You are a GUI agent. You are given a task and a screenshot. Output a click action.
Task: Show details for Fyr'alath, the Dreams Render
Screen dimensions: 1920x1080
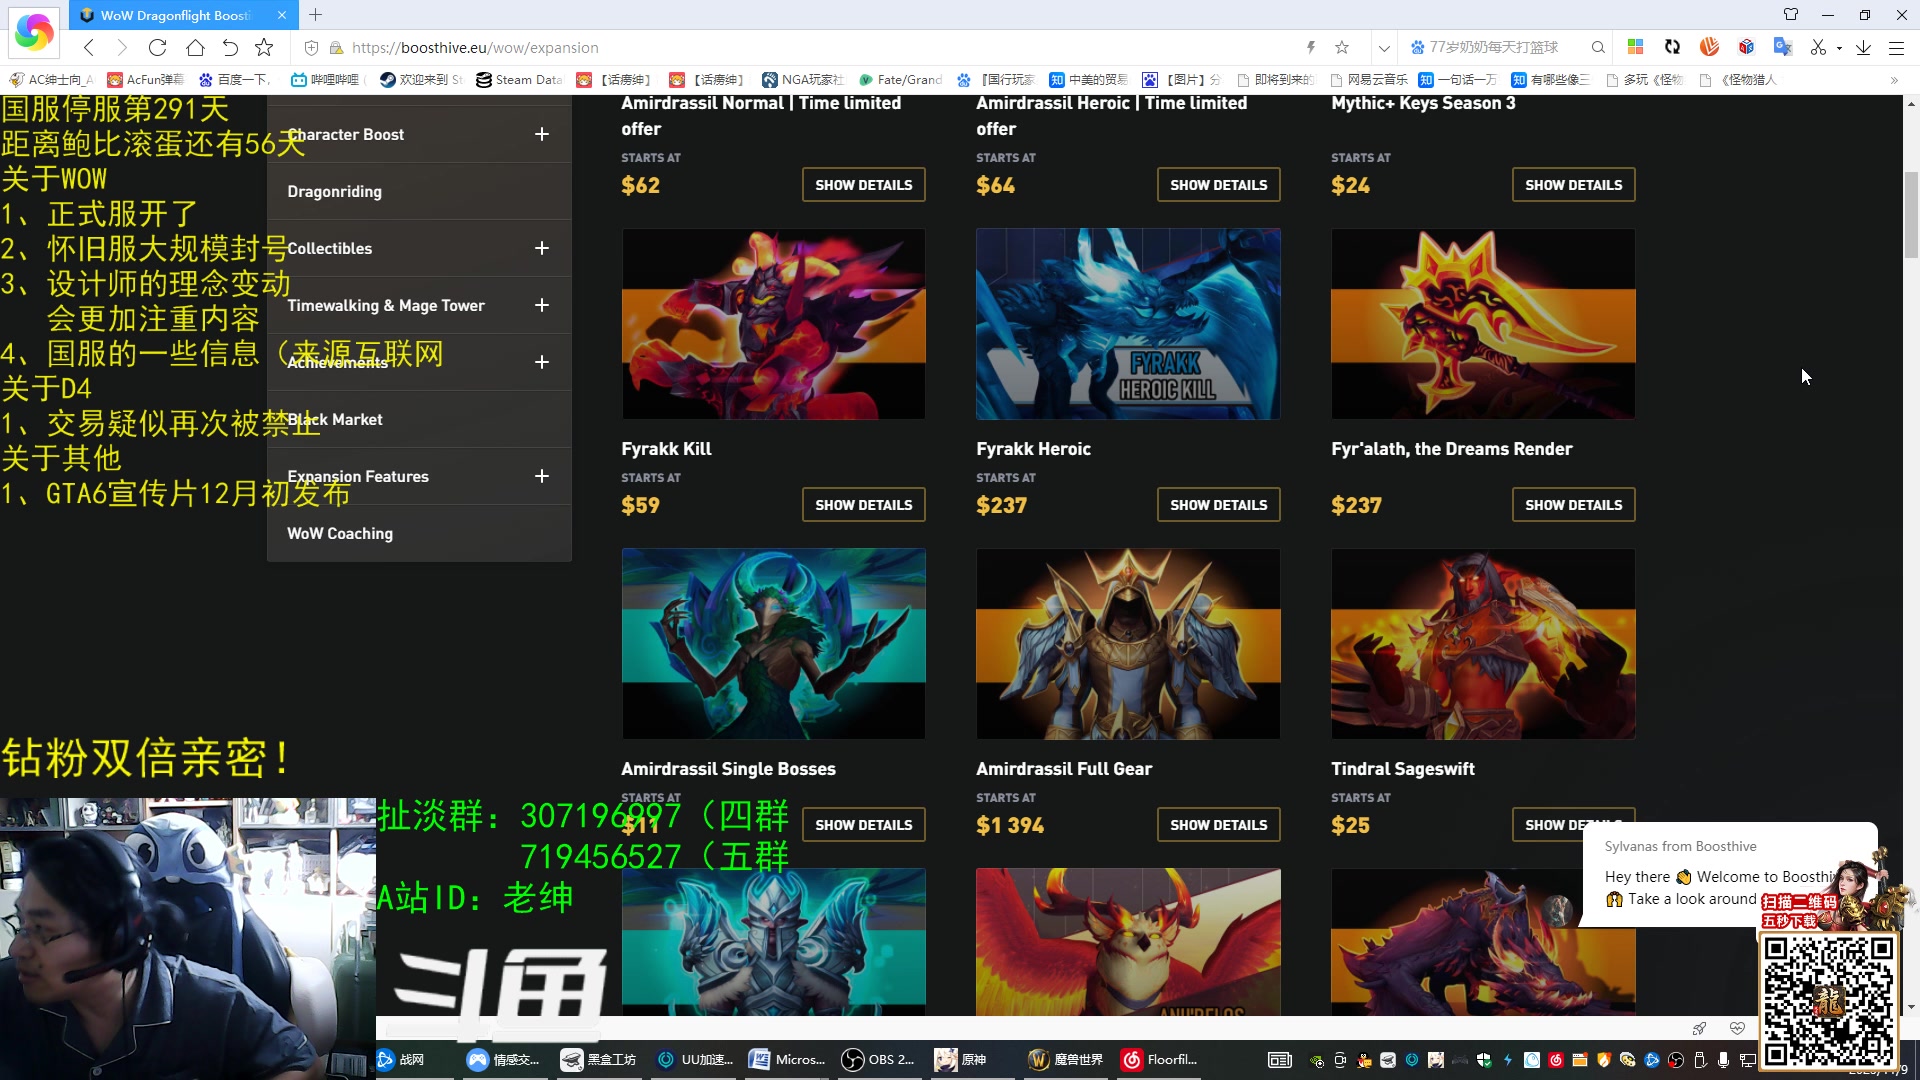[1573, 505]
